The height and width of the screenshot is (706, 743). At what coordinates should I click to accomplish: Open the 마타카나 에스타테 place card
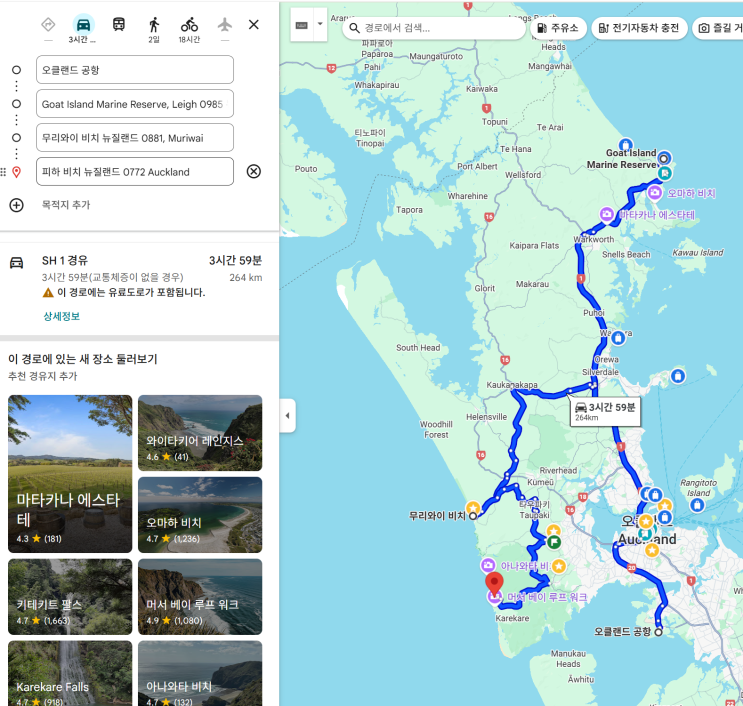pos(70,474)
